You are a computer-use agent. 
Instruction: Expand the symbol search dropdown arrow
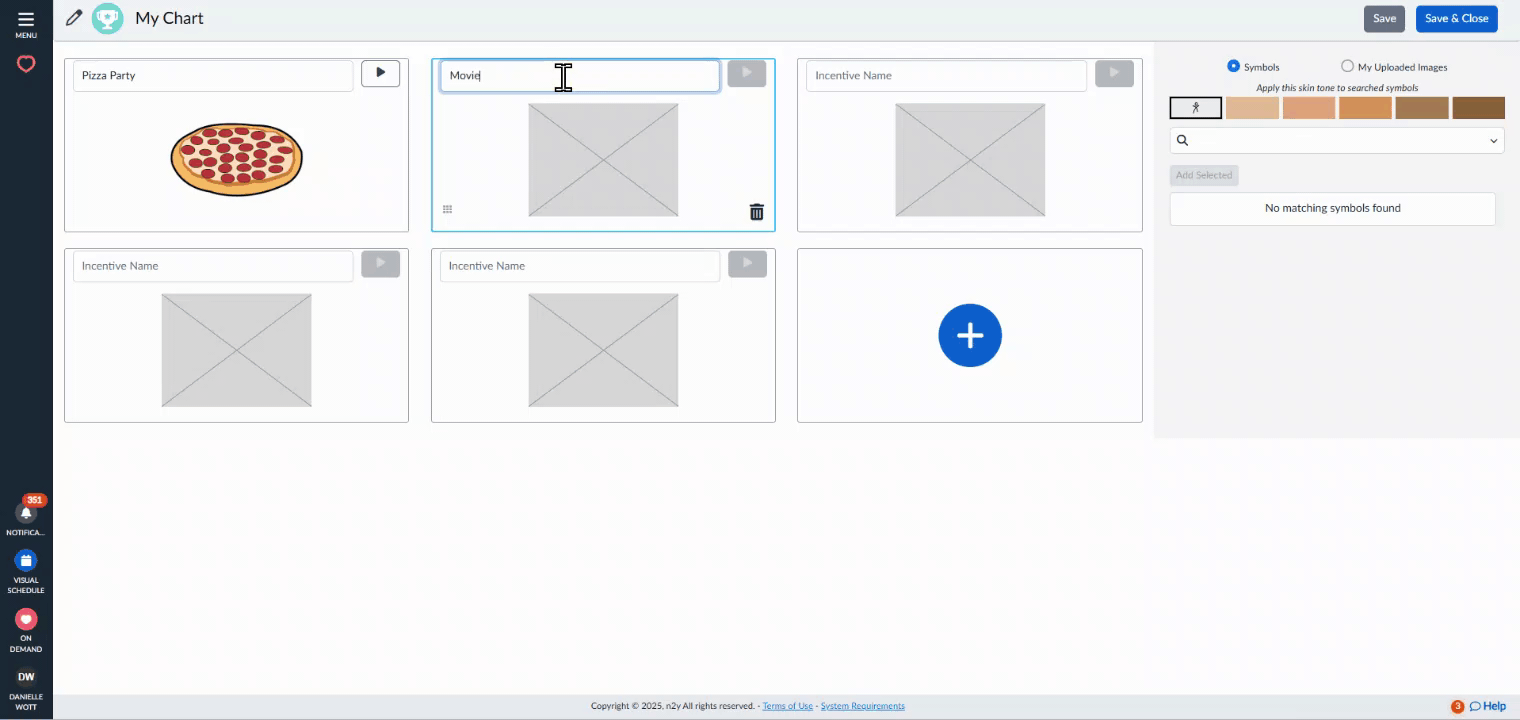coord(1494,141)
